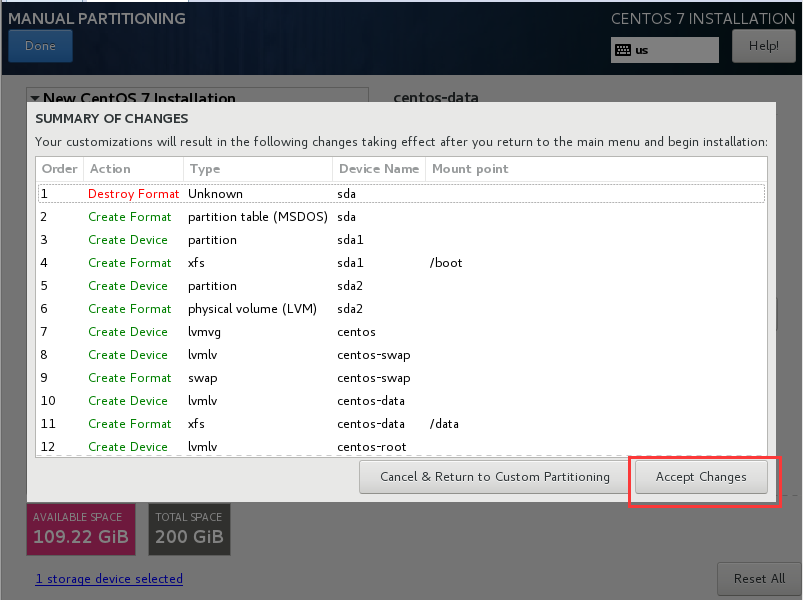
Task: Select the lvmvg centos row
Action: point(401,332)
